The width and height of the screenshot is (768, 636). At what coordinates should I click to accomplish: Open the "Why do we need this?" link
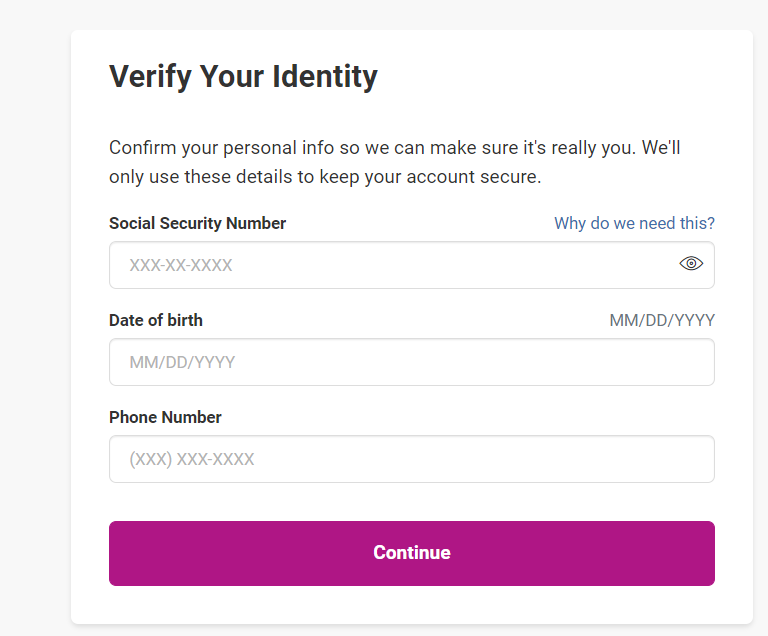(x=634, y=223)
